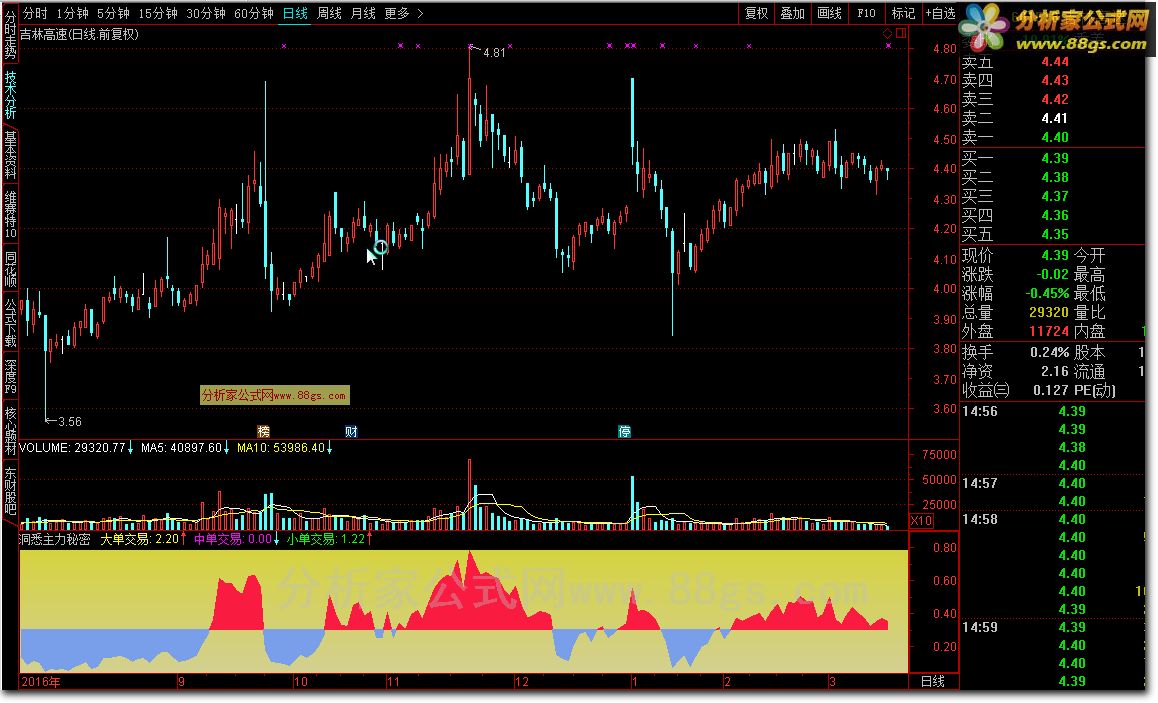Viewport: 1158px width, 703px height.
Task: Click the up arrow after 大单交易 2.20
Action: point(184,539)
